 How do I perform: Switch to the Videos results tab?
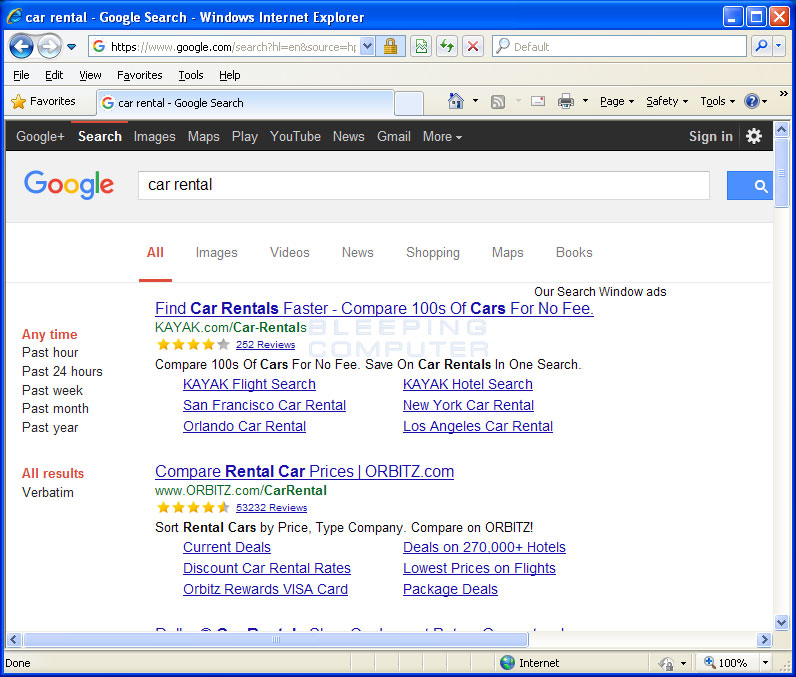point(289,253)
